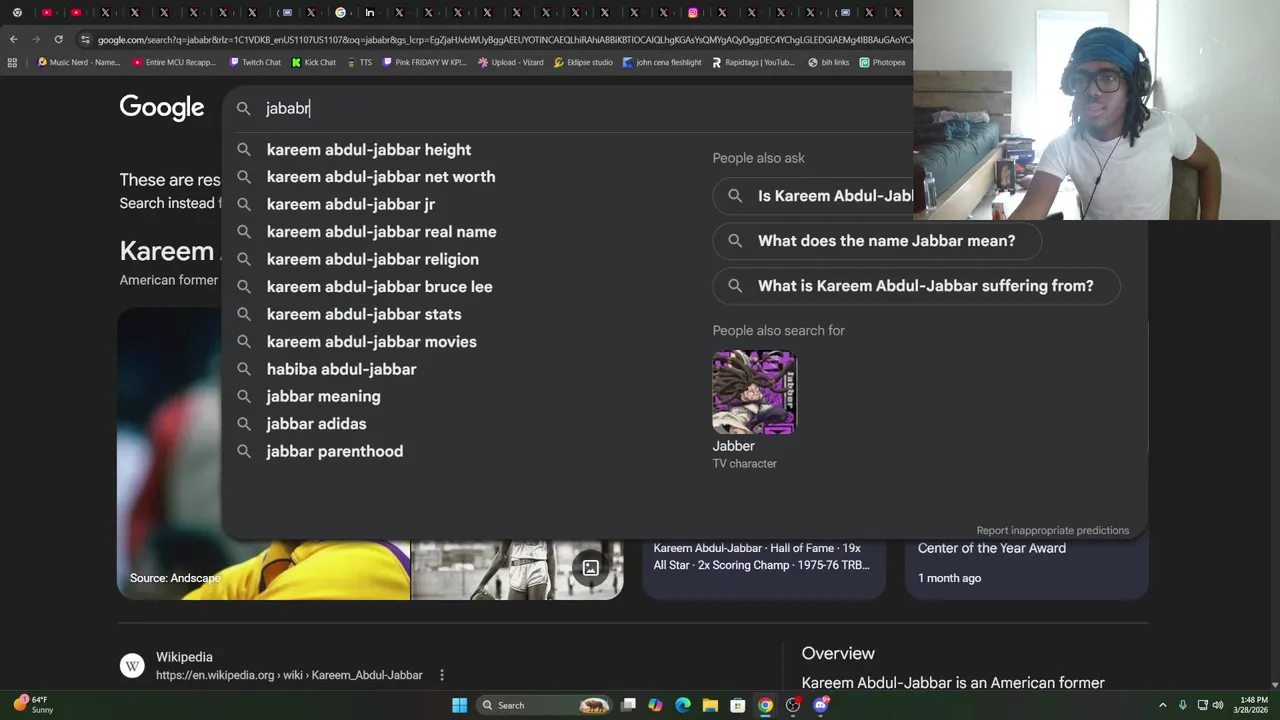This screenshot has height=720, width=1280.
Task: Switch to the Google tab with G favicon
Action: pos(341,12)
